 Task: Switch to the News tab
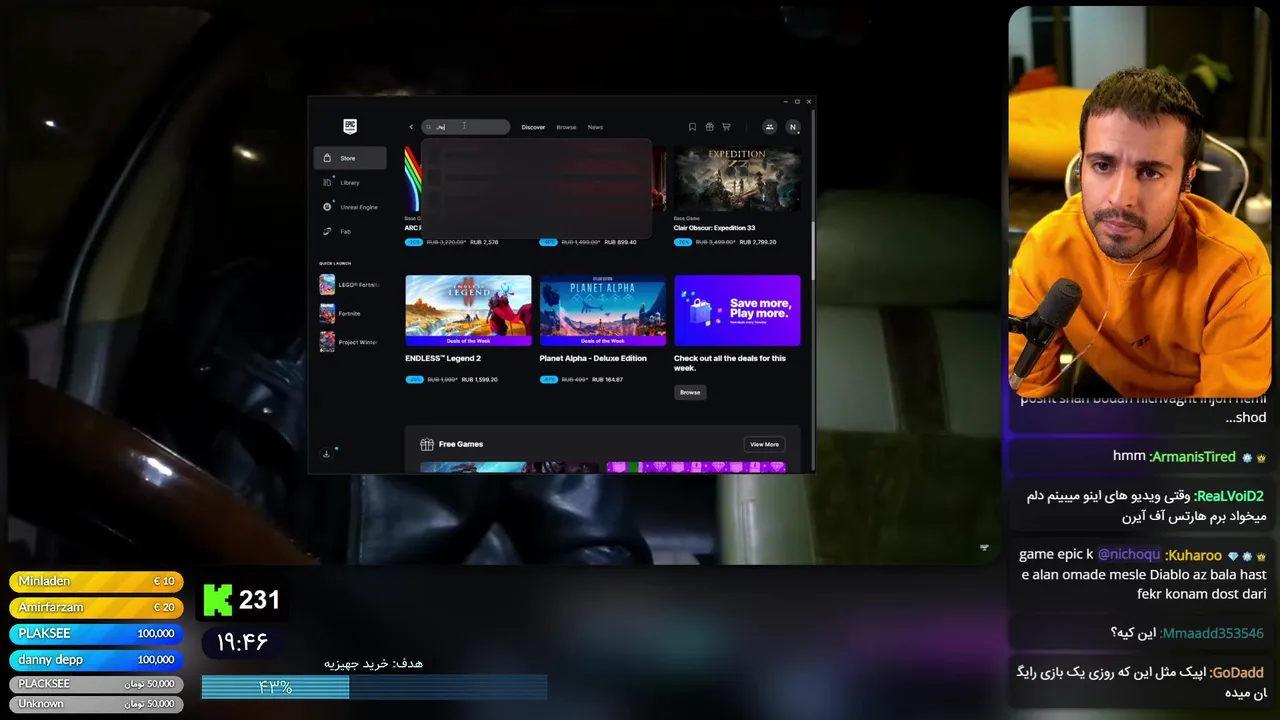pos(595,127)
